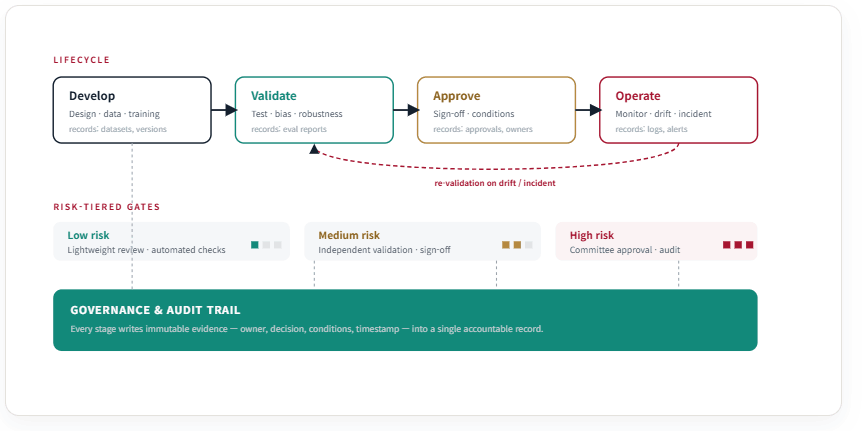Click the Governance & Audit Trail banner
Image resolution: width=862 pixels, height=431 pixels.
point(405,320)
